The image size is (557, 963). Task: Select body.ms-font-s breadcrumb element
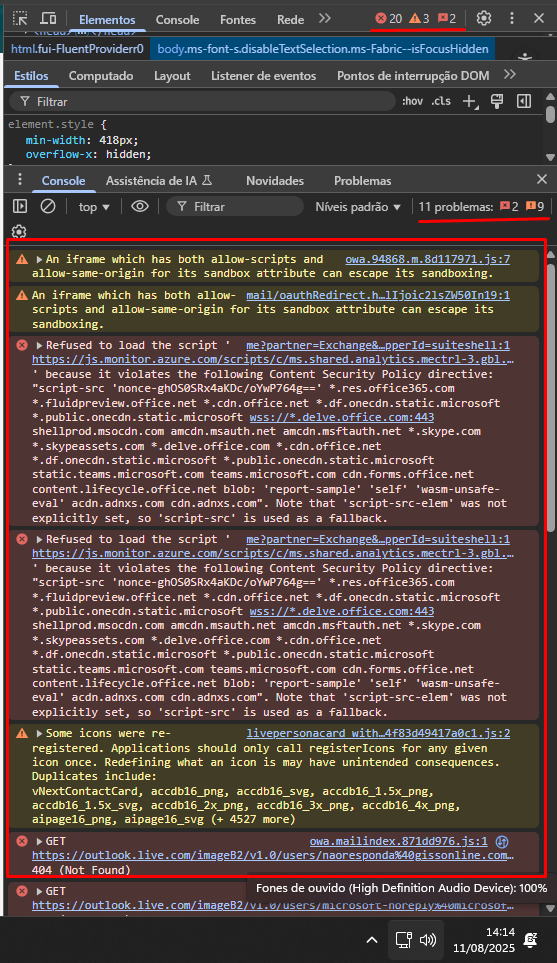pyautogui.click(x=322, y=49)
